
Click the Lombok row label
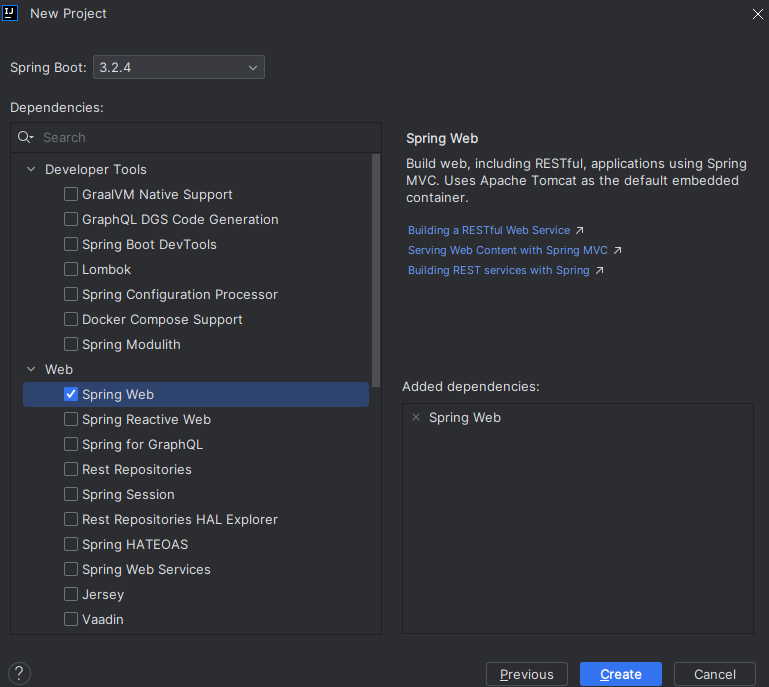tap(106, 269)
